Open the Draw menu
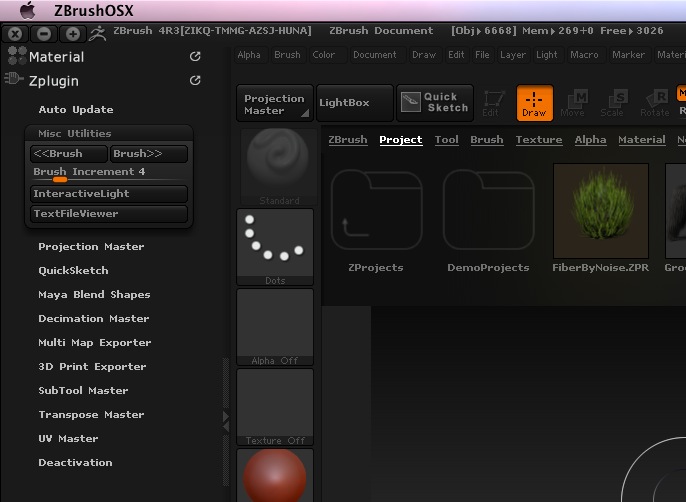The height and width of the screenshot is (502, 686). (x=424, y=55)
